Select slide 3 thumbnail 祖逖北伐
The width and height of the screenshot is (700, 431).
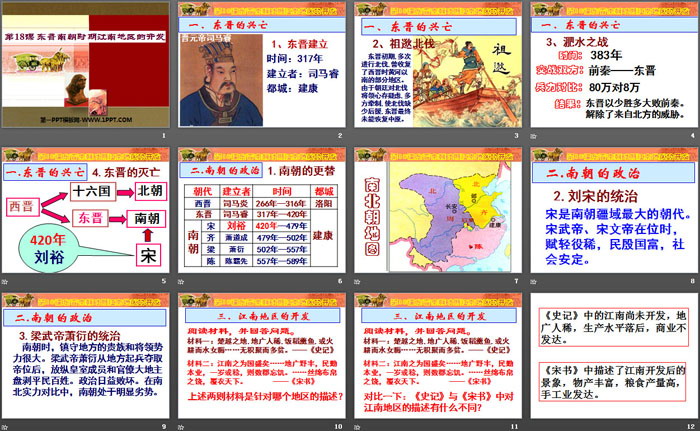click(438, 65)
